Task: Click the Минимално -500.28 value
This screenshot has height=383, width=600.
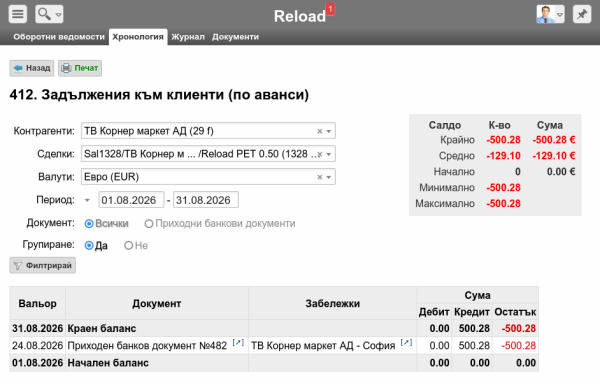Action: click(503, 188)
